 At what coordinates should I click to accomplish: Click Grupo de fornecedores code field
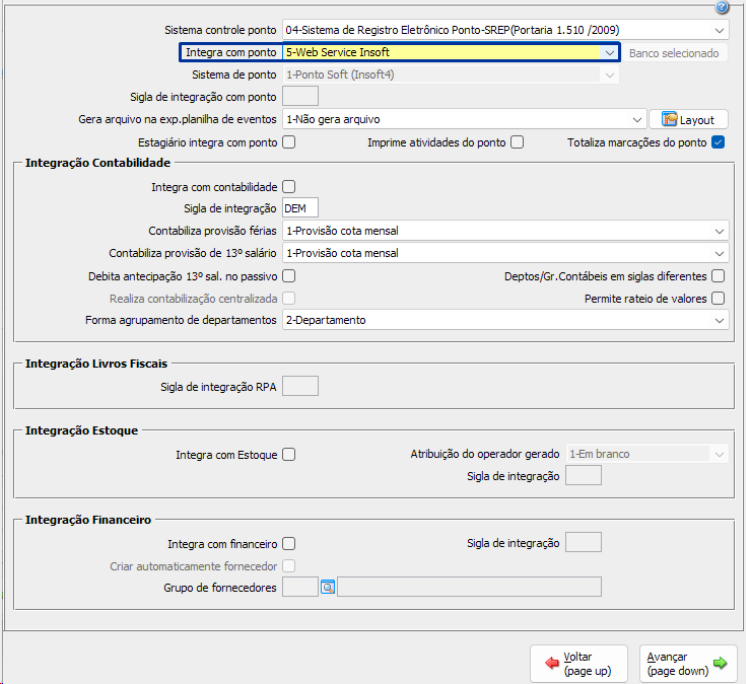(x=300, y=587)
